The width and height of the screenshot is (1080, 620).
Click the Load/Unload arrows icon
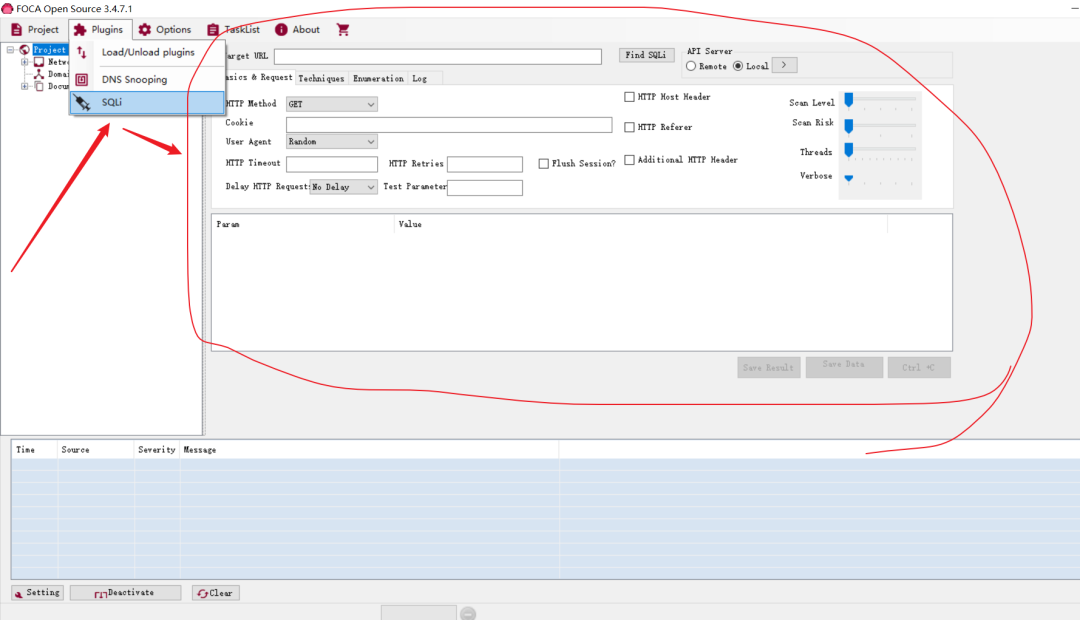click(82, 52)
